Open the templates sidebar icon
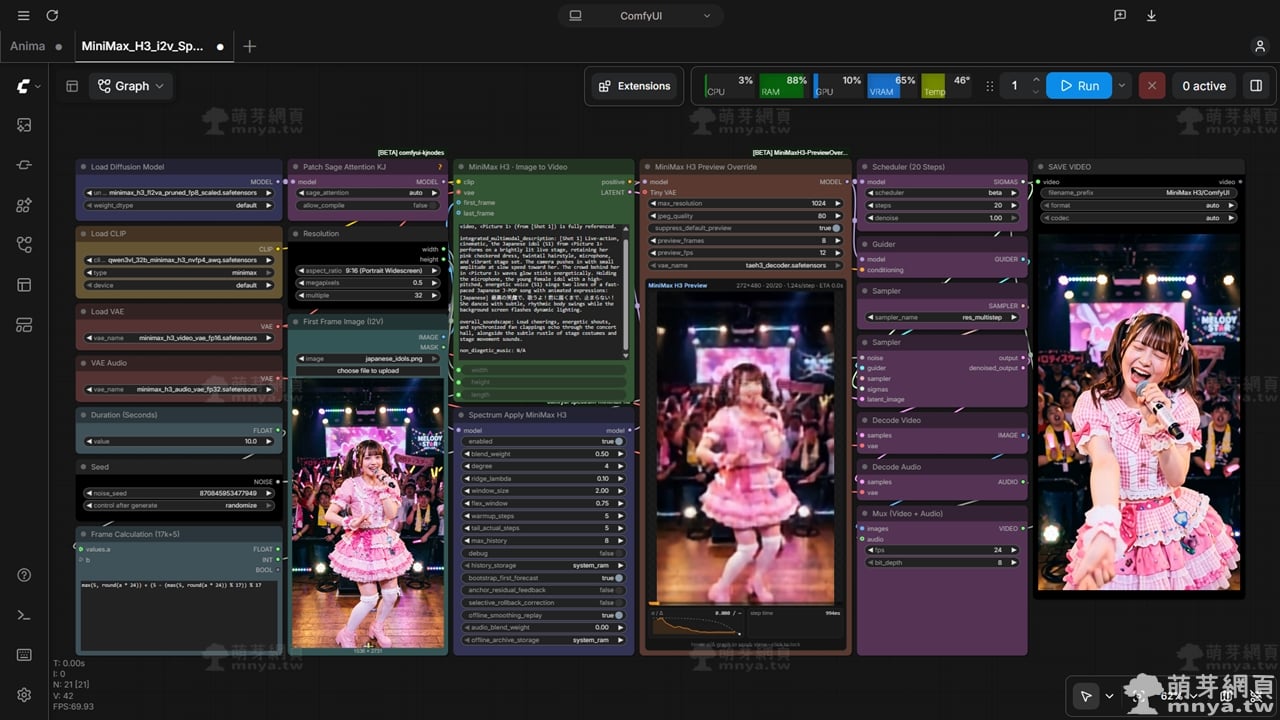 click(x=24, y=325)
